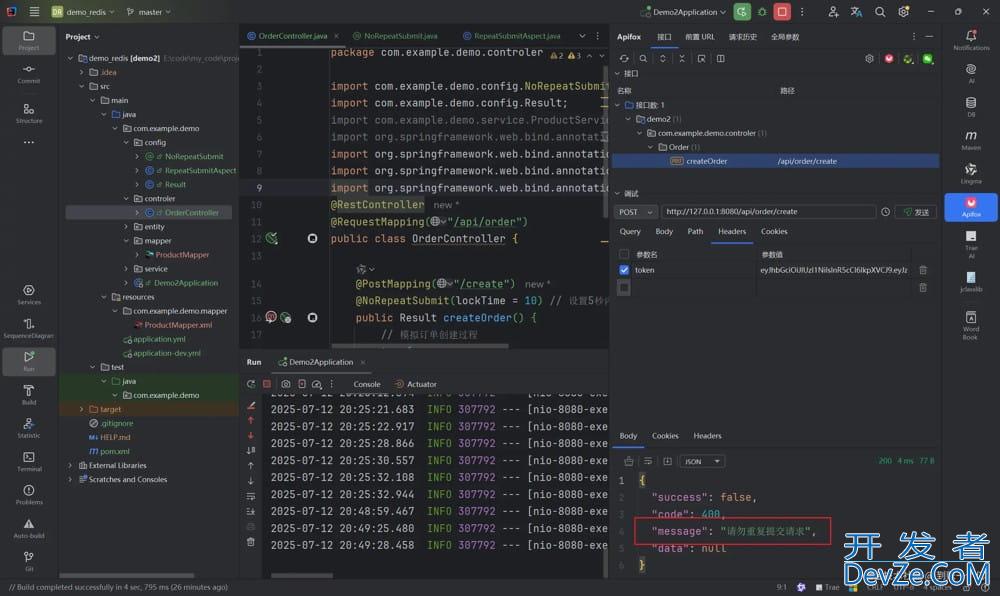
Task: Open the Body request tab
Action: click(664, 232)
